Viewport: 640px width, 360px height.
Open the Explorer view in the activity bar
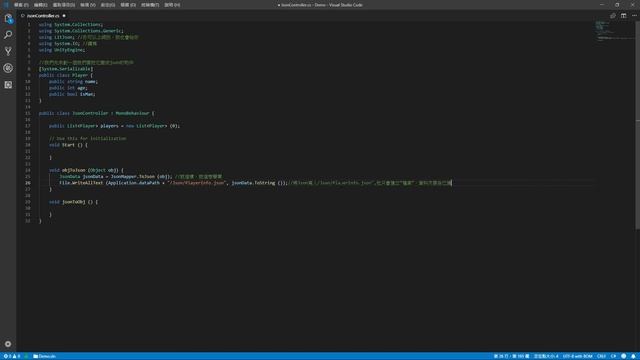8,18
